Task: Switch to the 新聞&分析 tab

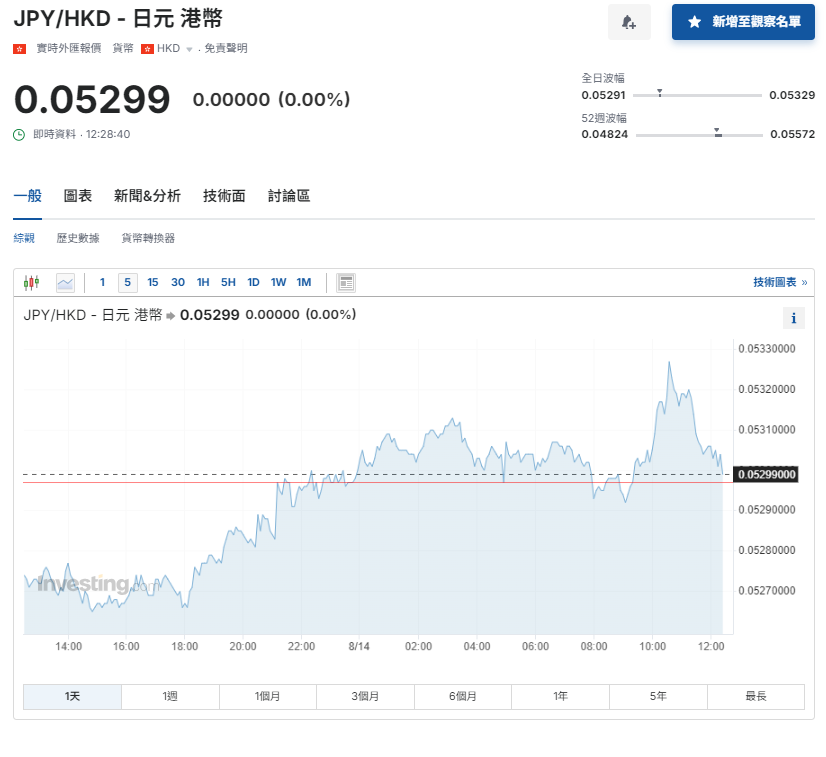Action: pyautogui.click(x=147, y=196)
